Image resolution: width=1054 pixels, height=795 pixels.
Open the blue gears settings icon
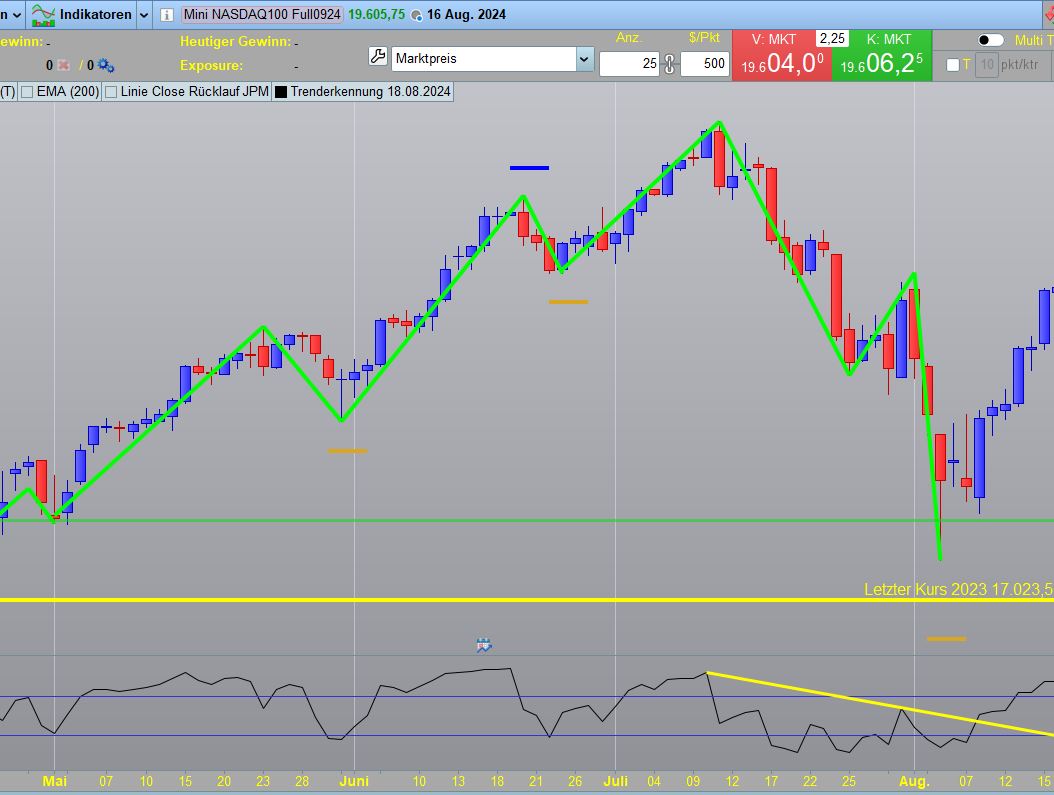[x=106, y=65]
